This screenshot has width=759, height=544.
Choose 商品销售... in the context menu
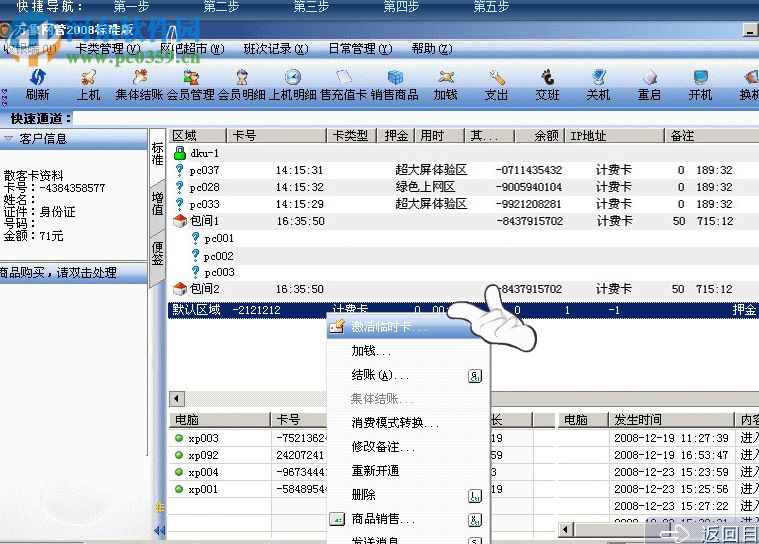tap(408, 519)
